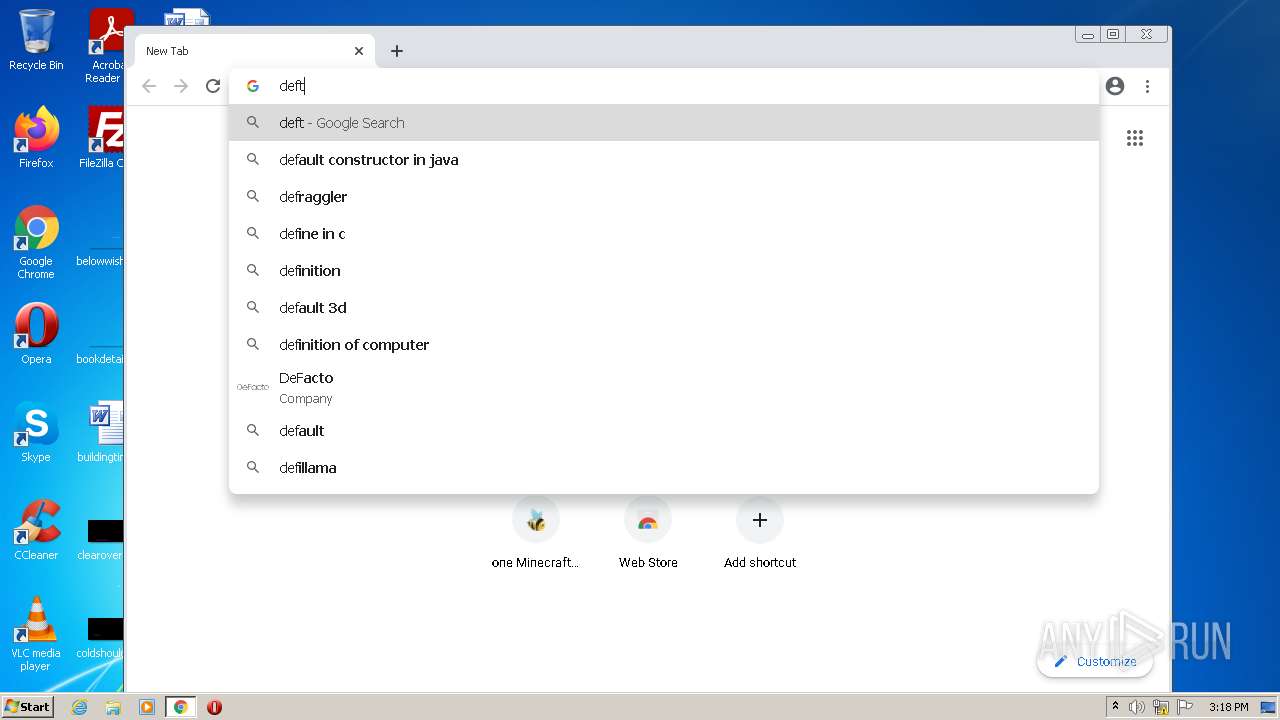Open a new tab with plus button

397,51
